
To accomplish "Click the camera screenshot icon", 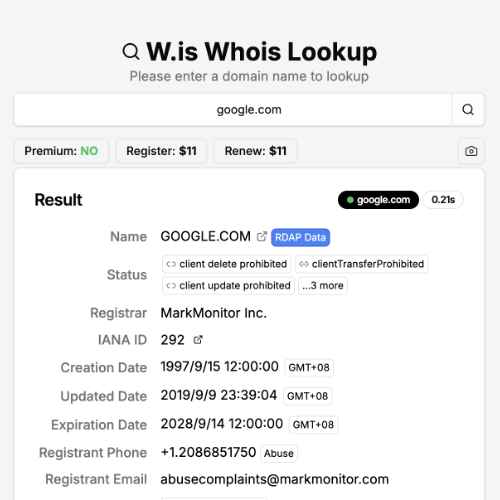I will [471, 151].
